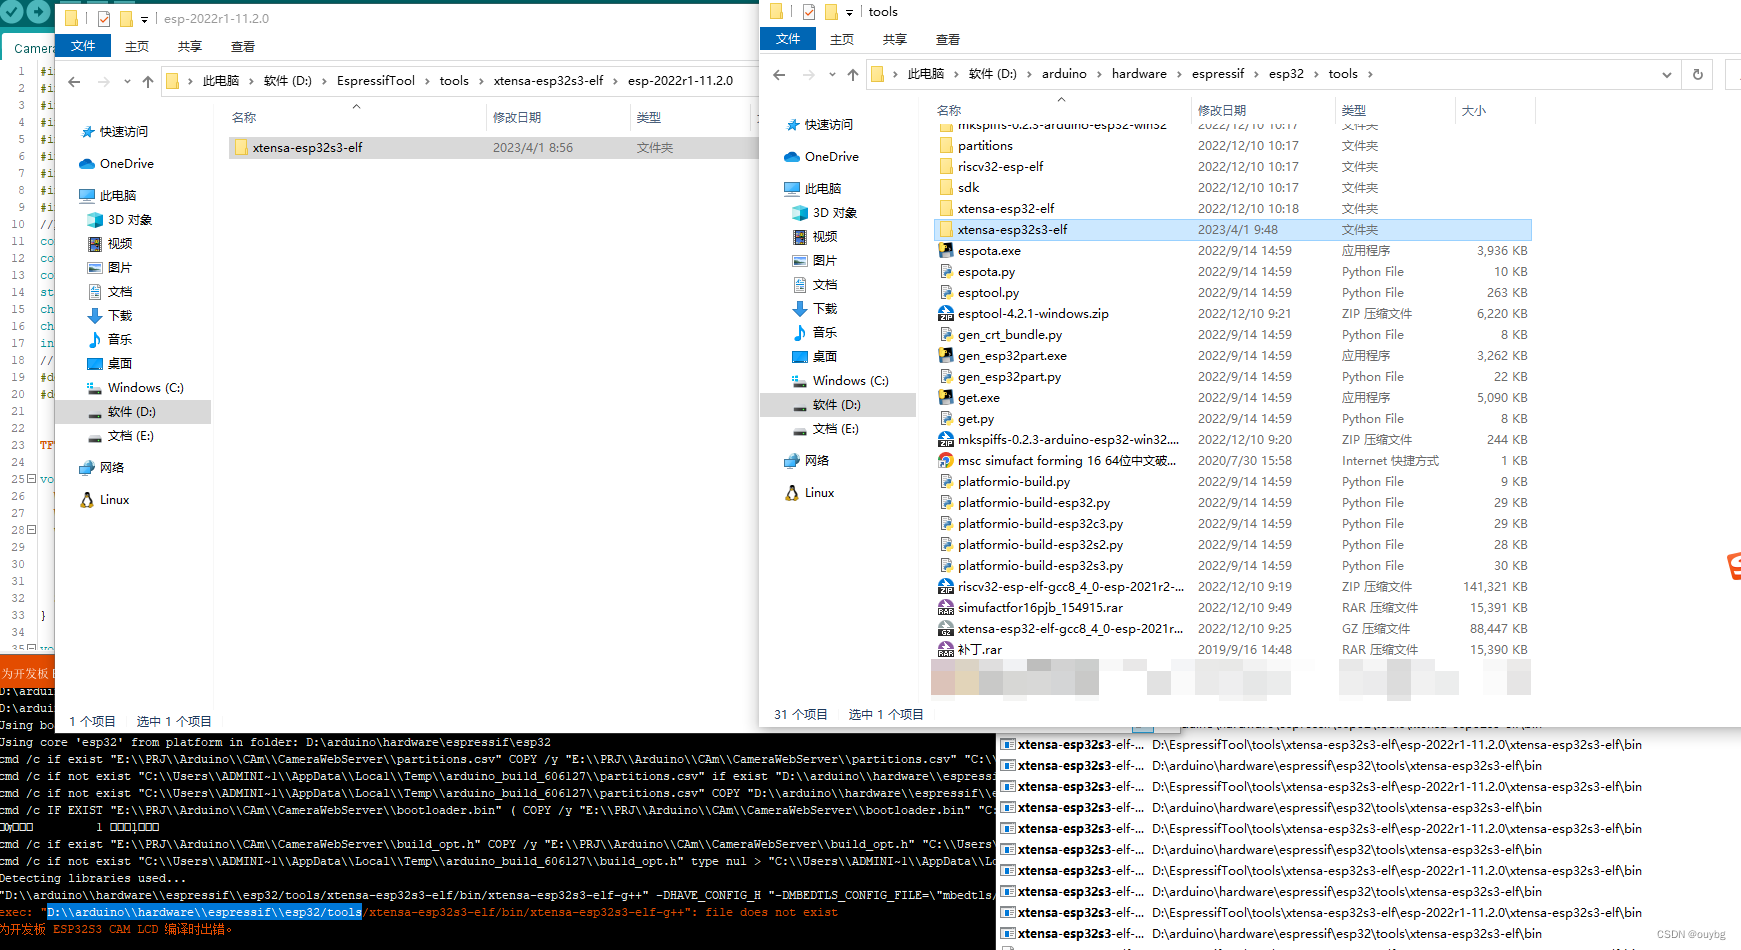Click arduino breadcrumb in right address bar
The height and width of the screenshot is (950, 1741).
[x=1064, y=74]
